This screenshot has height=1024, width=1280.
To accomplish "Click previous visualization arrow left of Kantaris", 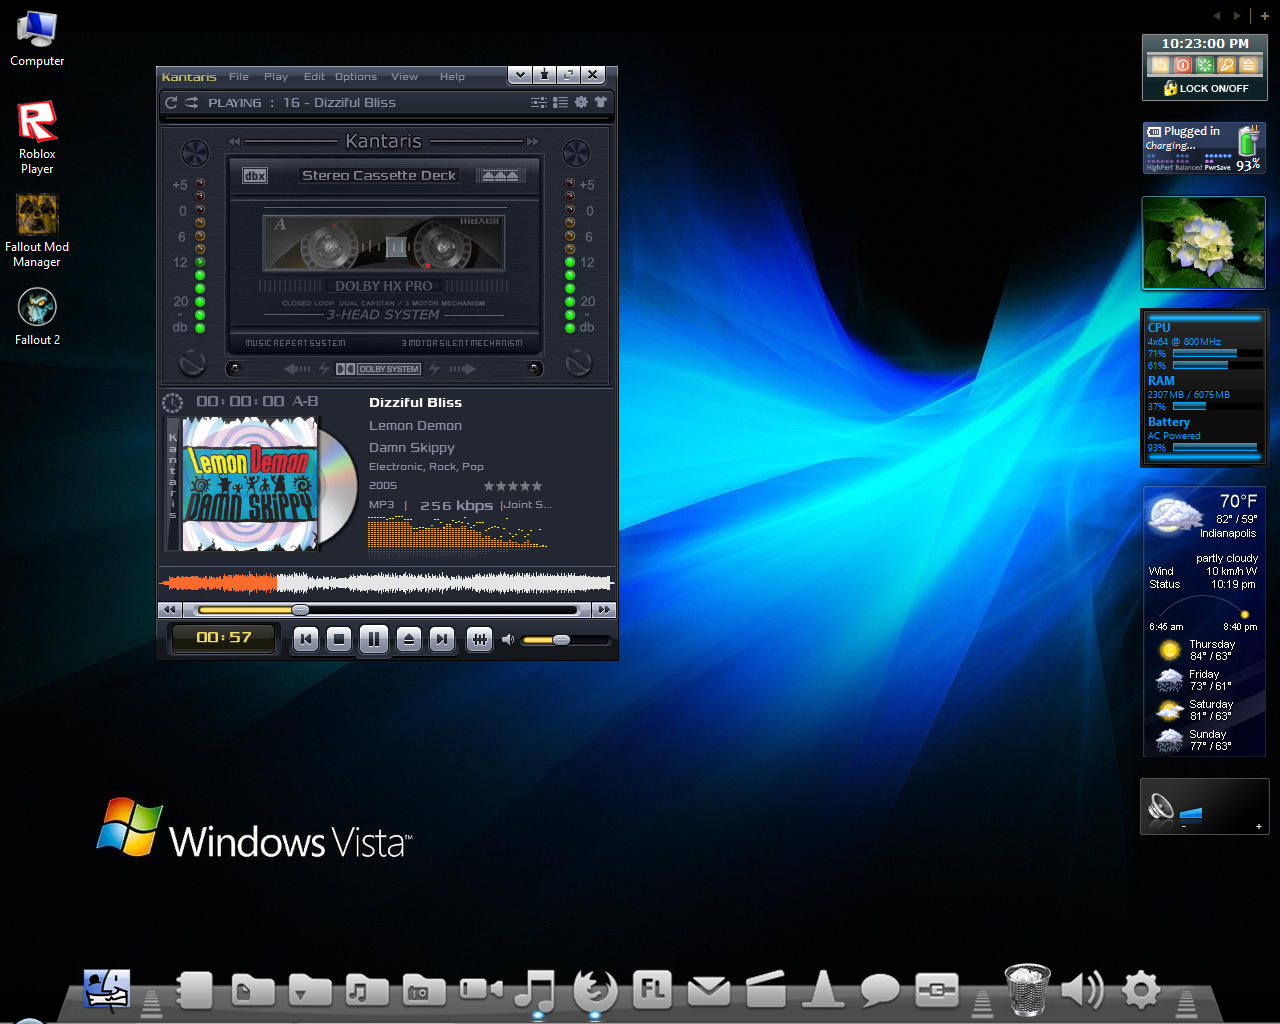I will (235, 141).
